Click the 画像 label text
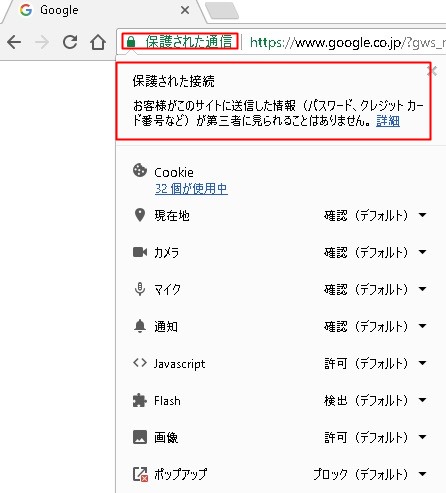 (166, 437)
